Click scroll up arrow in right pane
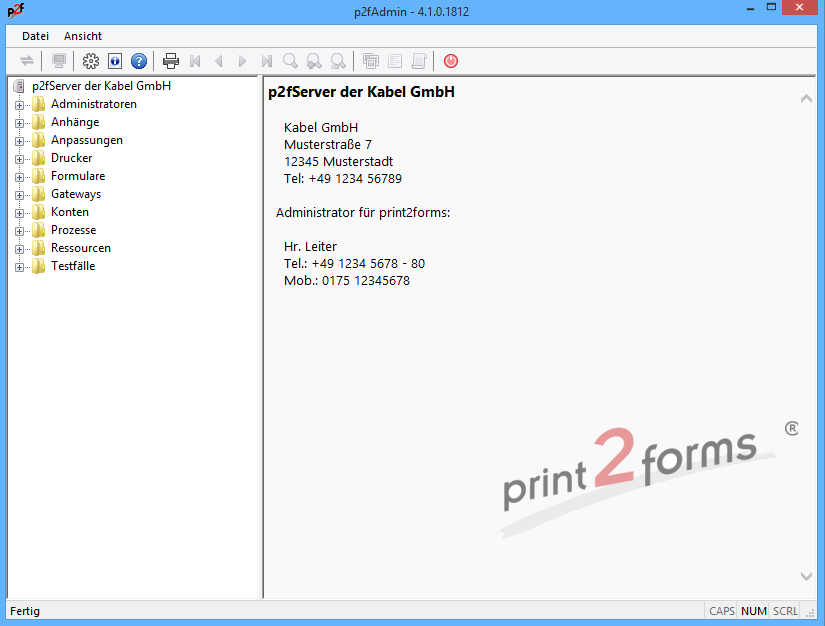The width and height of the screenshot is (825, 626). coord(807,99)
